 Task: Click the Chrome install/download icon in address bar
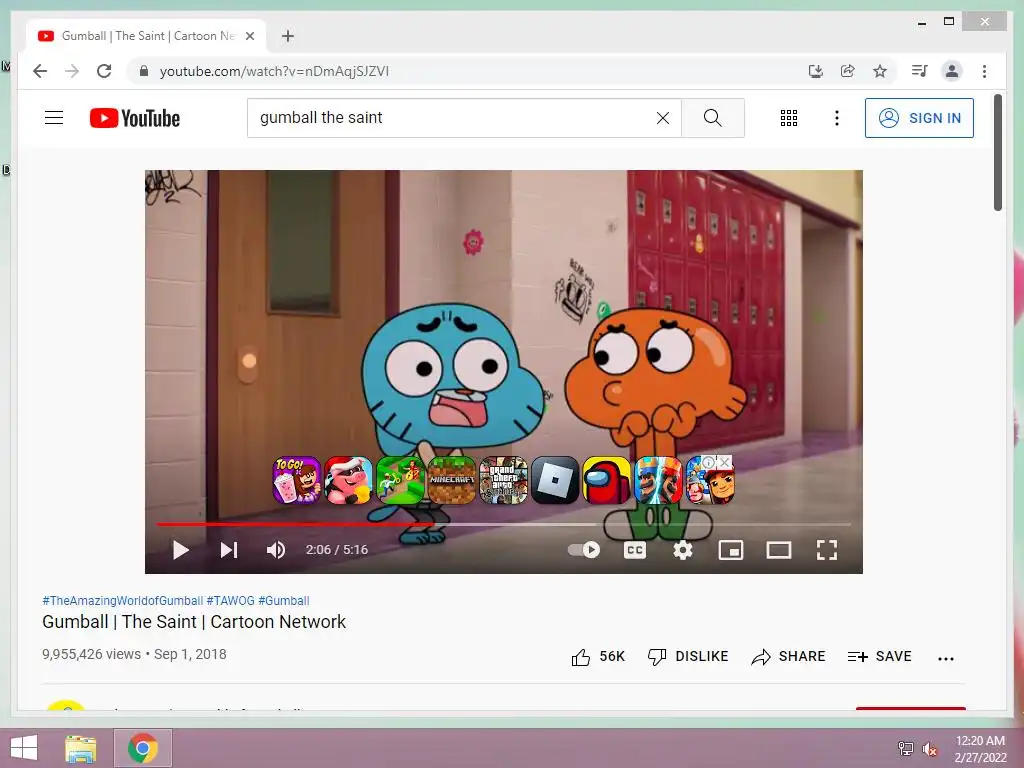pyautogui.click(x=816, y=71)
